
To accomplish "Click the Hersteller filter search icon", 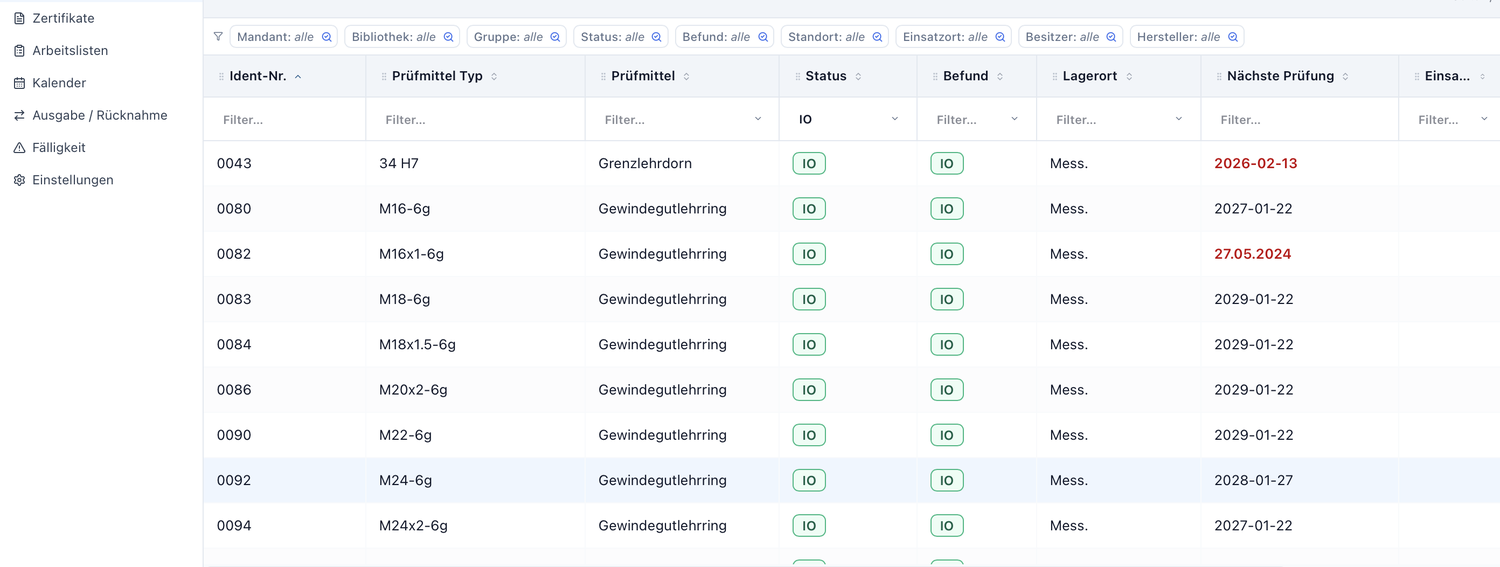I will pyautogui.click(x=1233, y=37).
